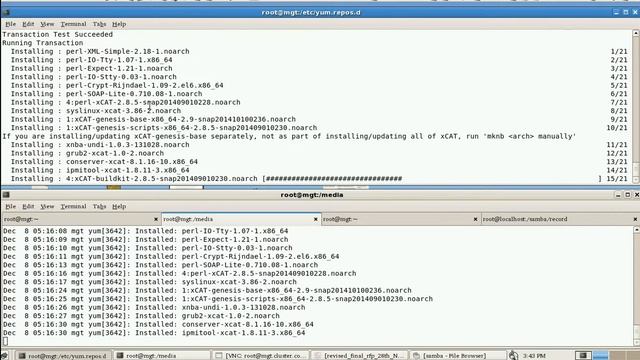
Task: Open the View menu in the root@mgt:/media window
Action: coord(47,207)
